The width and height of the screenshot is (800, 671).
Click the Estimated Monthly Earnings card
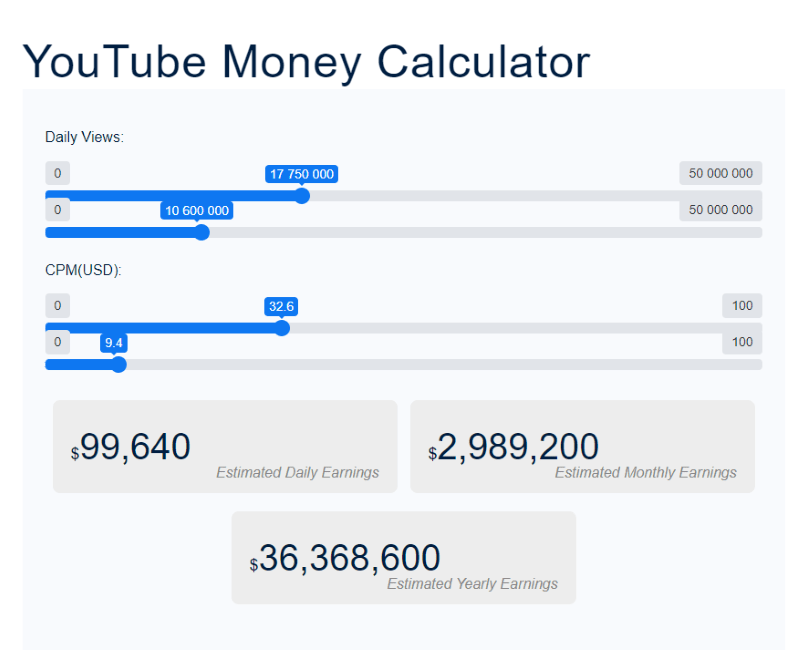click(x=582, y=446)
